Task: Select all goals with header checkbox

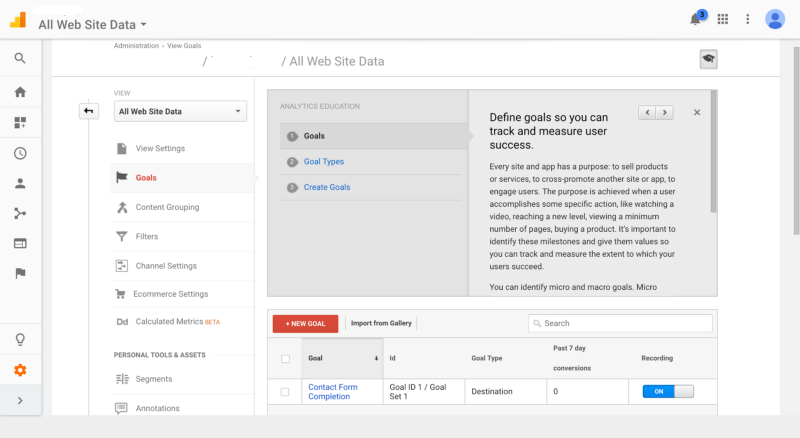Action: [285, 358]
